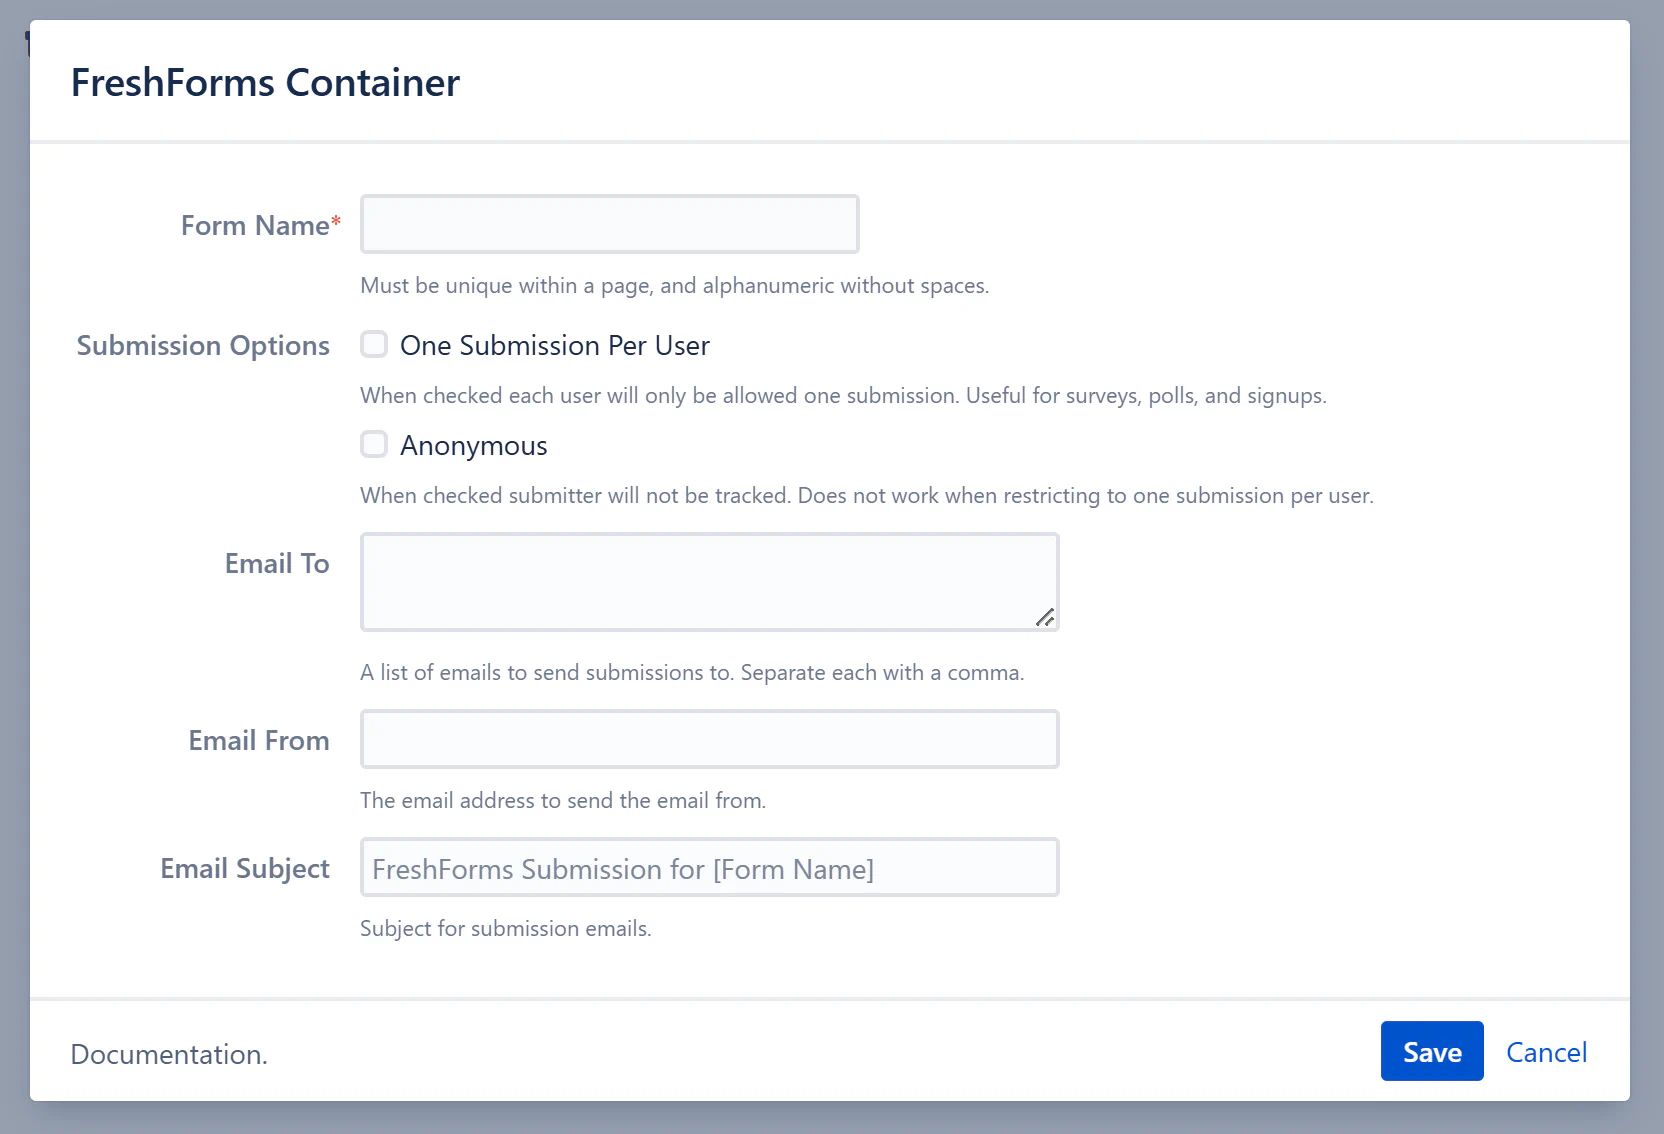Click the "Subject for submission emails" hint text
Image resolution: width=1664 pixels, height=1134 pixels.
(x=505, y=929)
